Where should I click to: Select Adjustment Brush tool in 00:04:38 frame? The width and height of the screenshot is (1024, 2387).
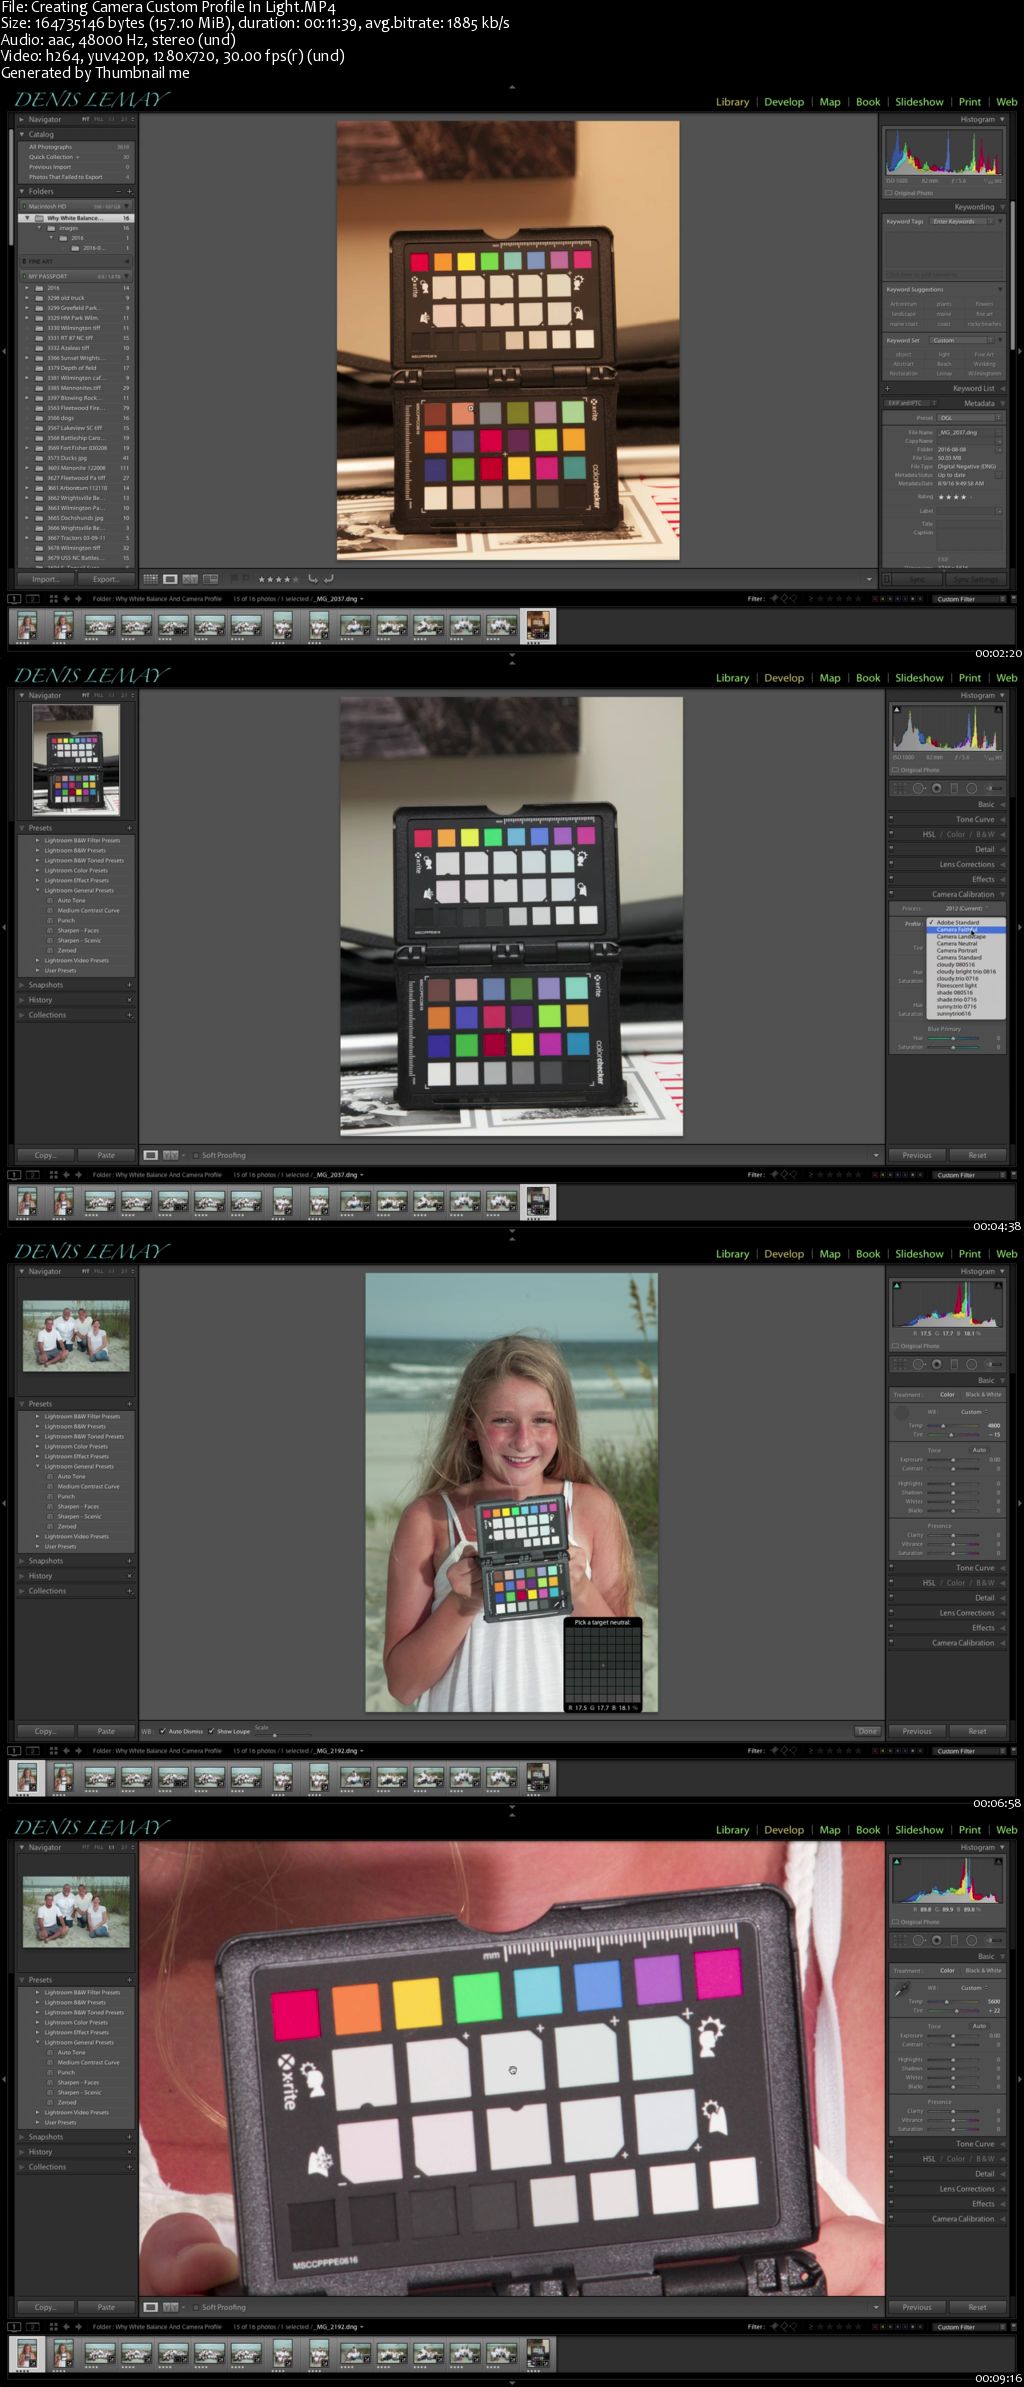(993, 788)
